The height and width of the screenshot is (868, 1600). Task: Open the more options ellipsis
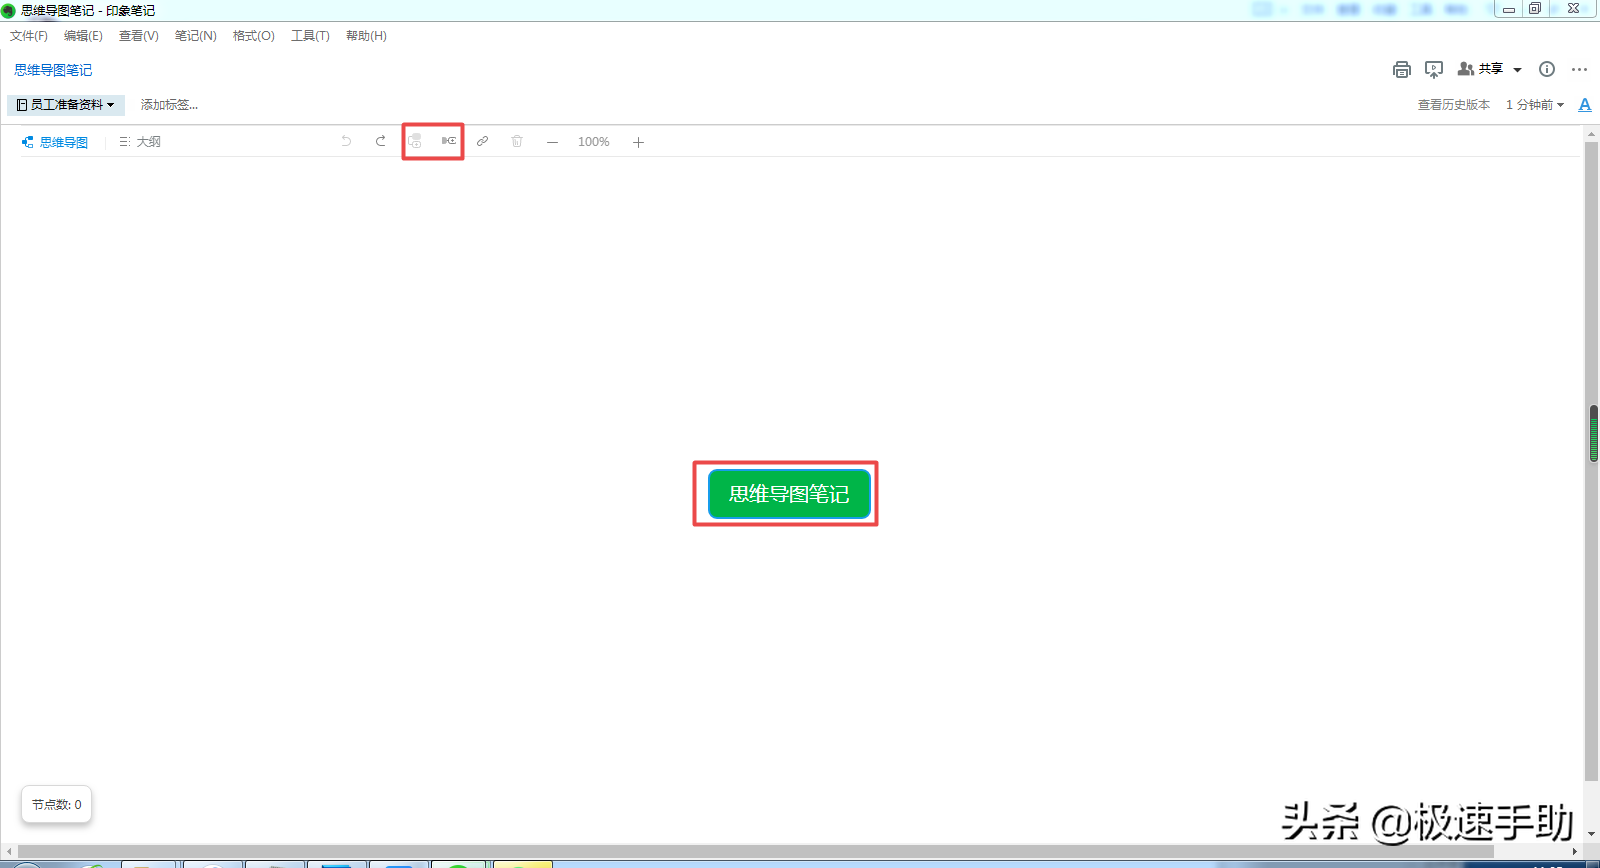coord(1579,69)
